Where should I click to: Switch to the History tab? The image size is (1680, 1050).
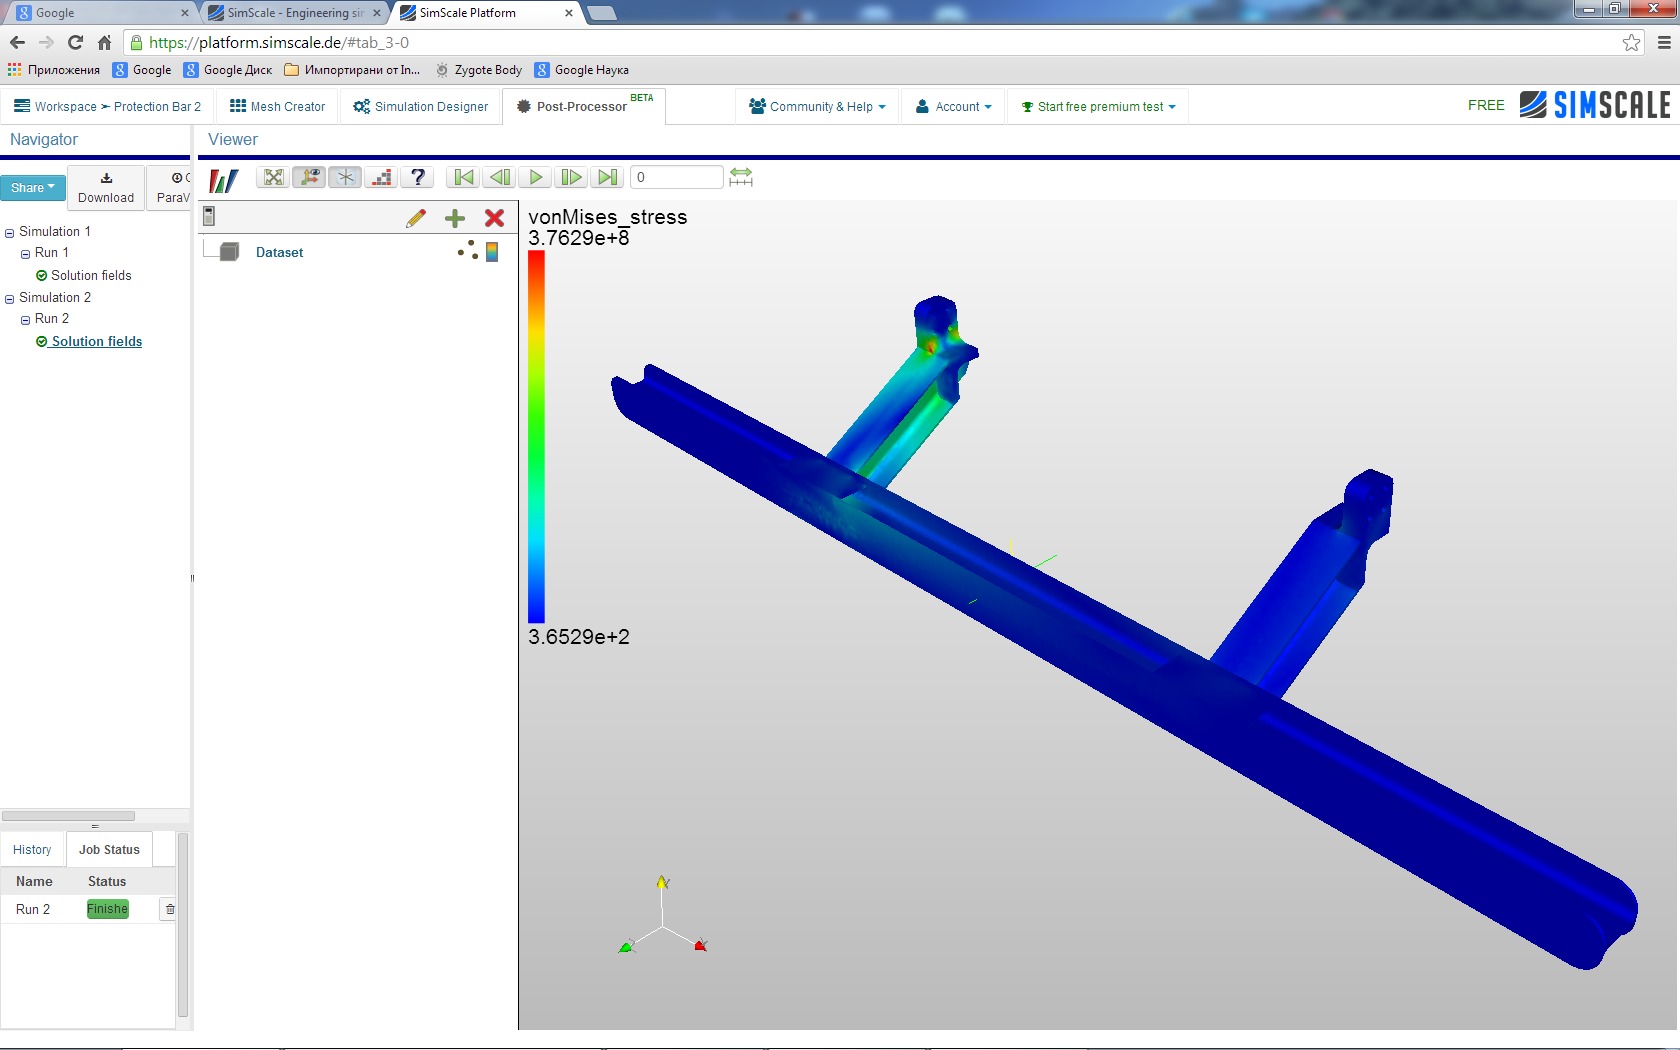tap(32, 849)
